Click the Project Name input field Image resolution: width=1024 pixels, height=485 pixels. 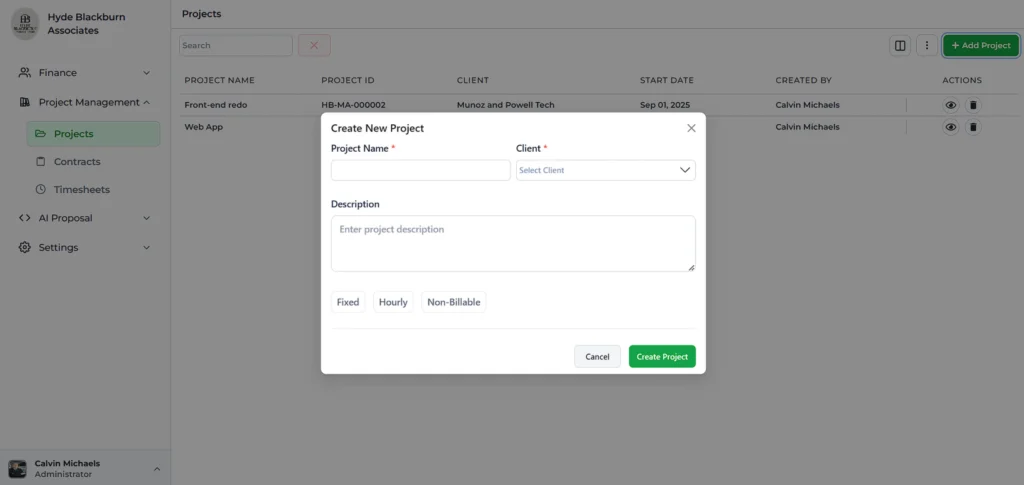(x=420, y=170)
